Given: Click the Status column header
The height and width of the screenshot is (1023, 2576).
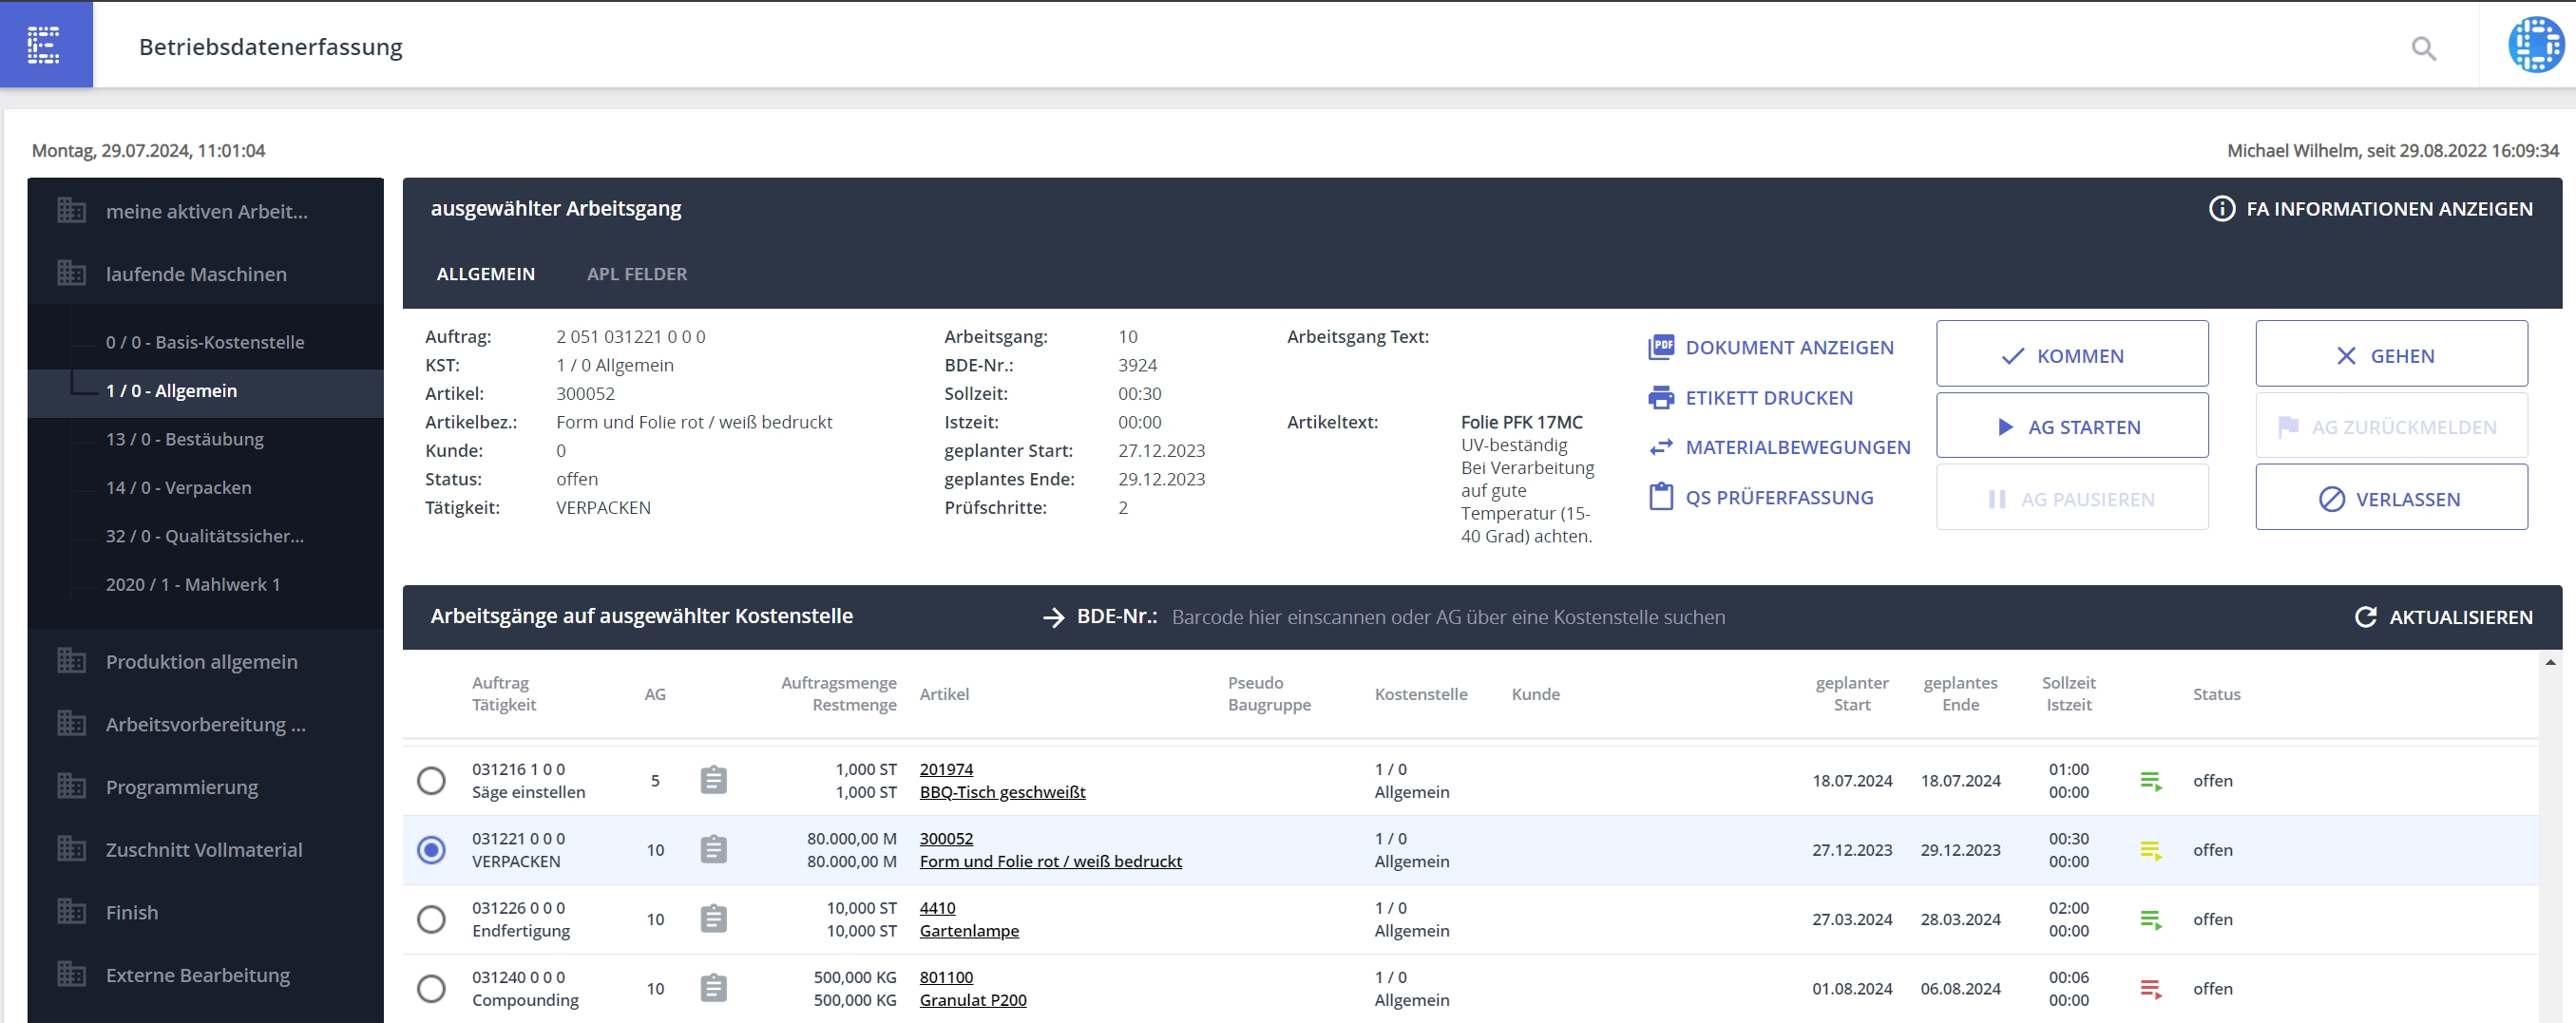Looking at the screenshot, I should point(2216,694).
